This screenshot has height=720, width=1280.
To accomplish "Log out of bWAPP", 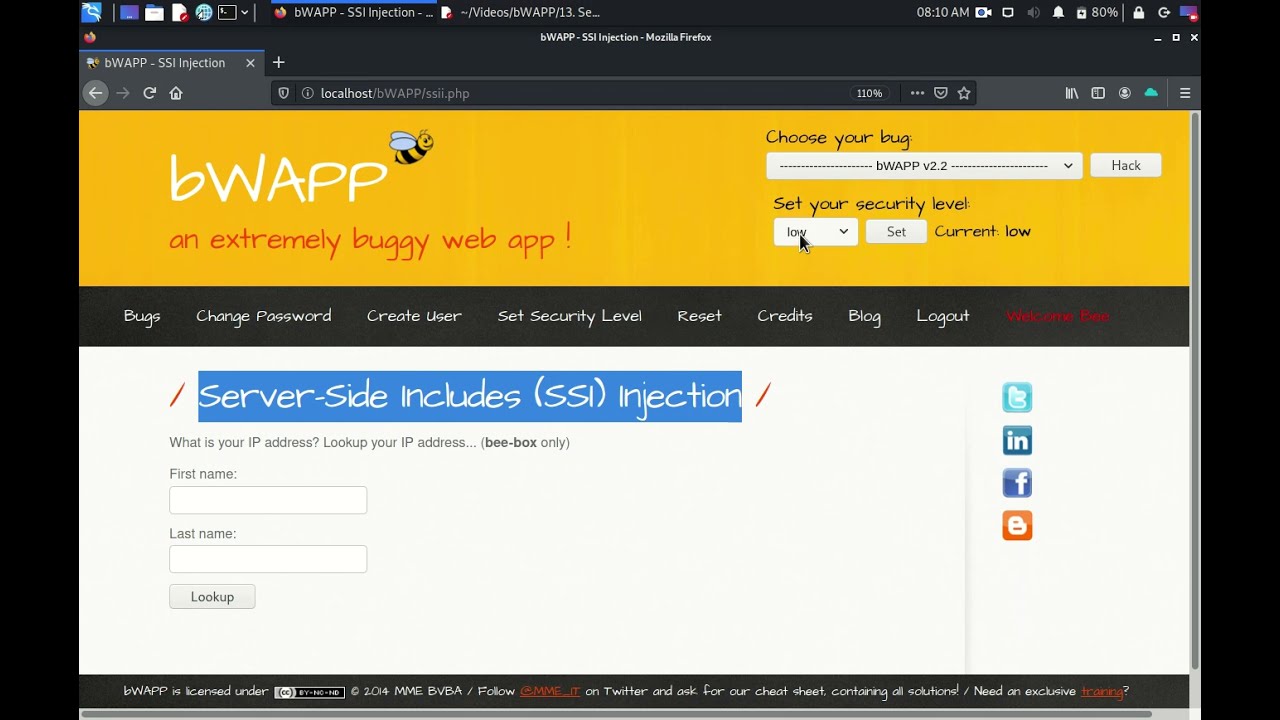I will [x=943, y=316].
